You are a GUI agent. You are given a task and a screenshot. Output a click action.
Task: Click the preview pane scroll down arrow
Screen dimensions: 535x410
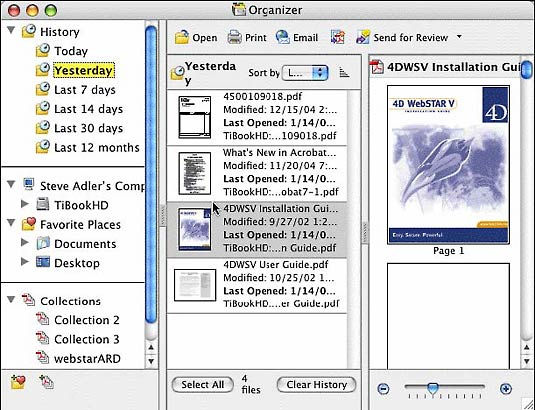[x=527, y=361]
